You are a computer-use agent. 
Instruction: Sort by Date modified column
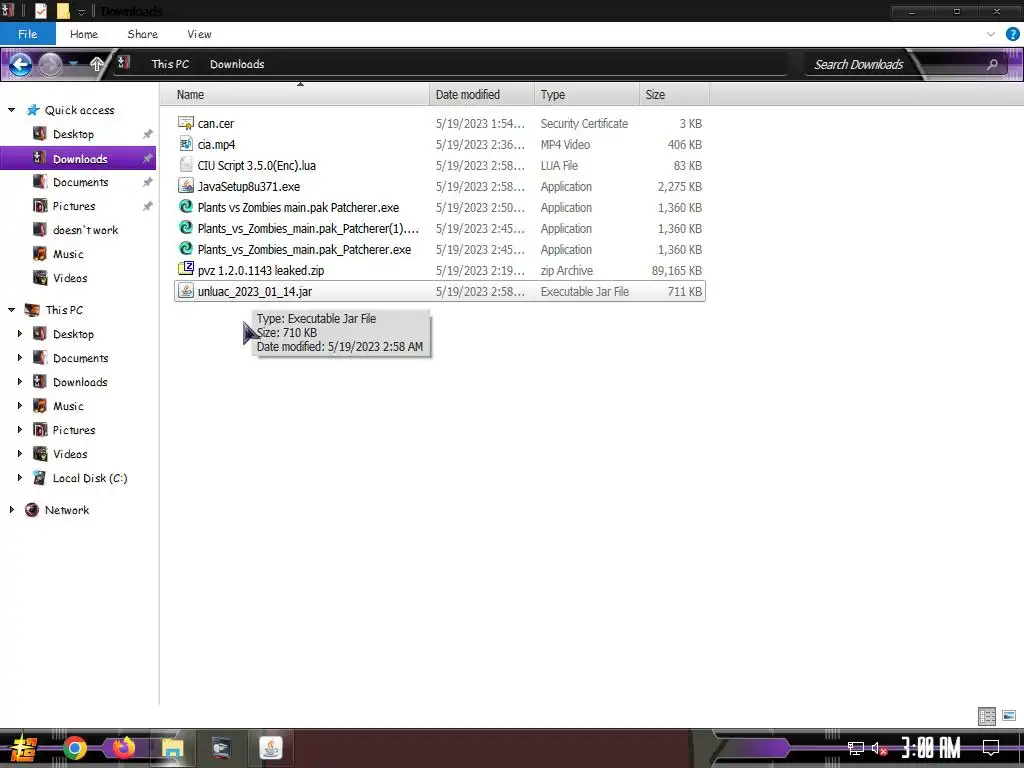pos(482,95)
